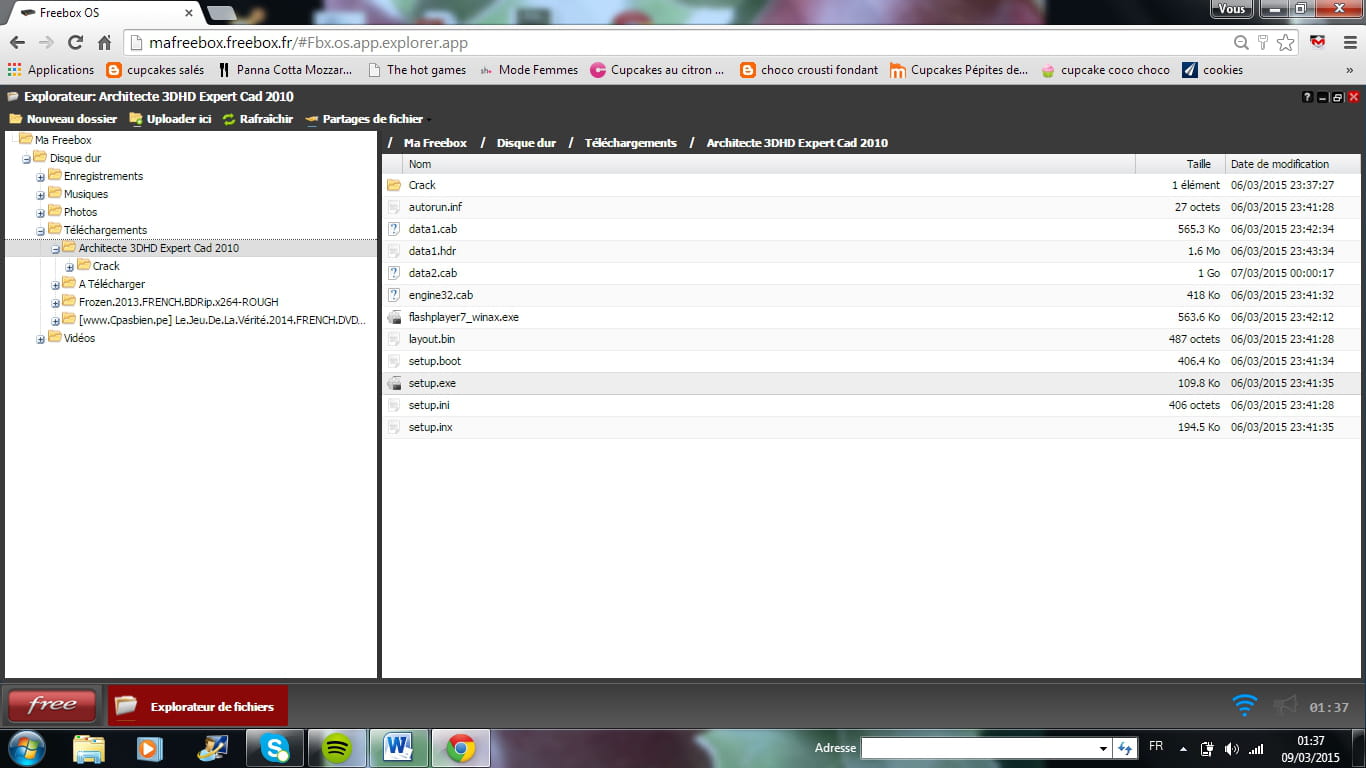Click the Chrome home button
The height and width of the screenshot is (768, 1366).
pos(104,43)
